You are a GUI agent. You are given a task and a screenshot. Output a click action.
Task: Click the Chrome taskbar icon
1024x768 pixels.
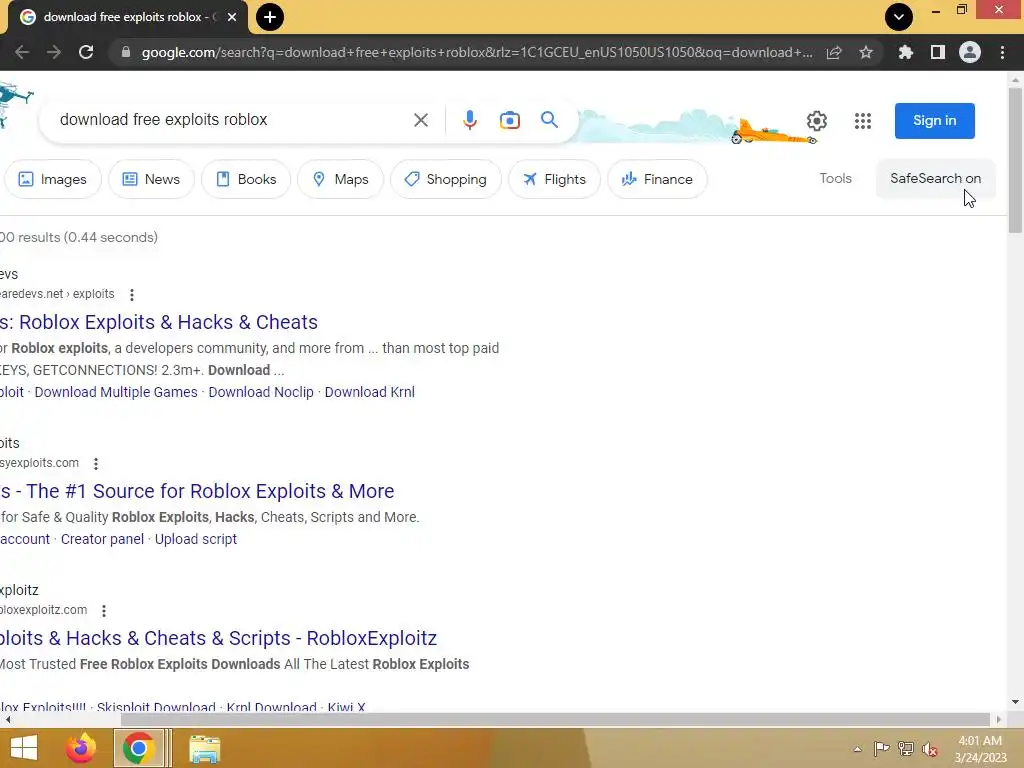[x=138, y=748]
